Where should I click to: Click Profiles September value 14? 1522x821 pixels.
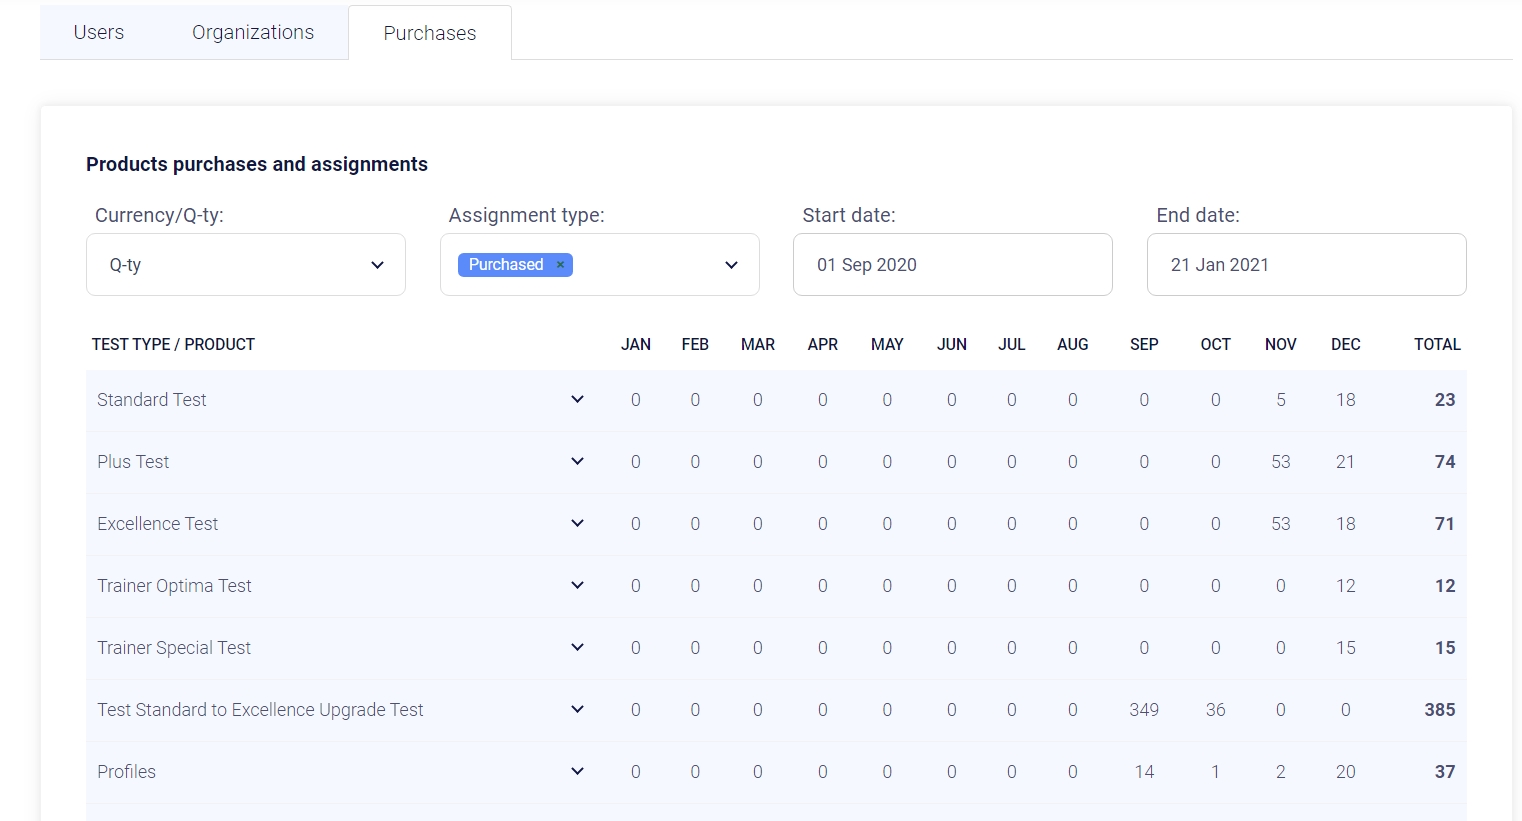[1144, 772]
